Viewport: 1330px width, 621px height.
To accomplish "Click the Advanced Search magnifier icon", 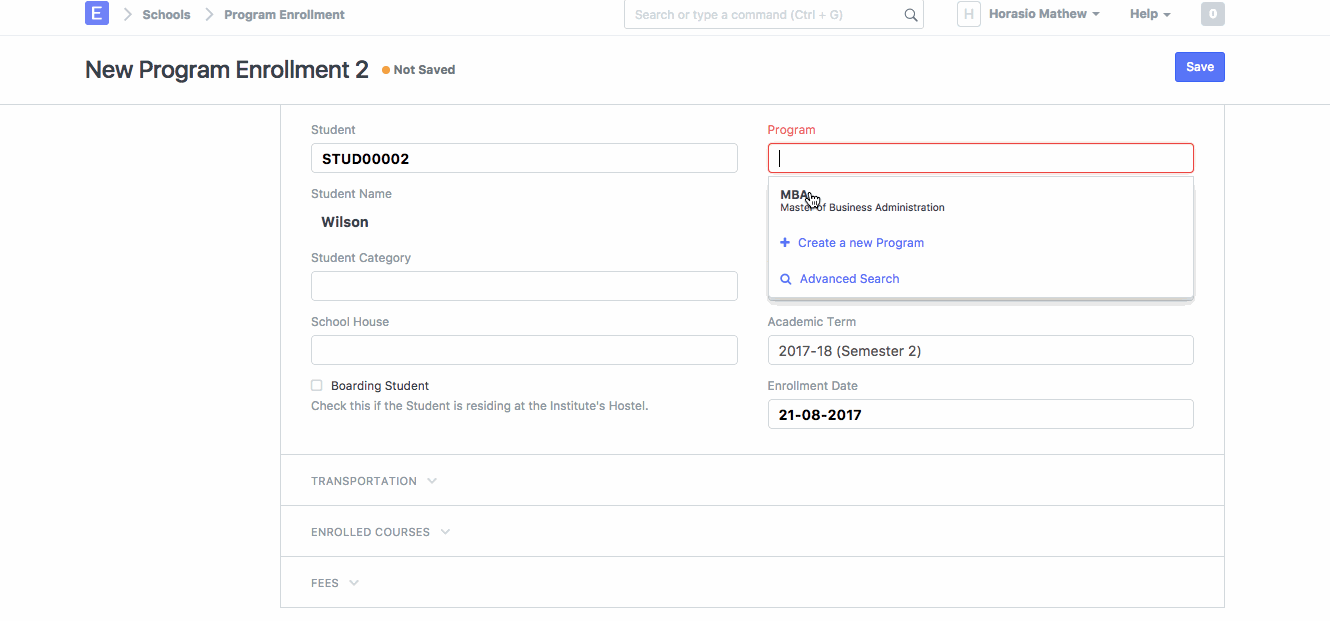I will pyautogui.click(x=786, y=279).
